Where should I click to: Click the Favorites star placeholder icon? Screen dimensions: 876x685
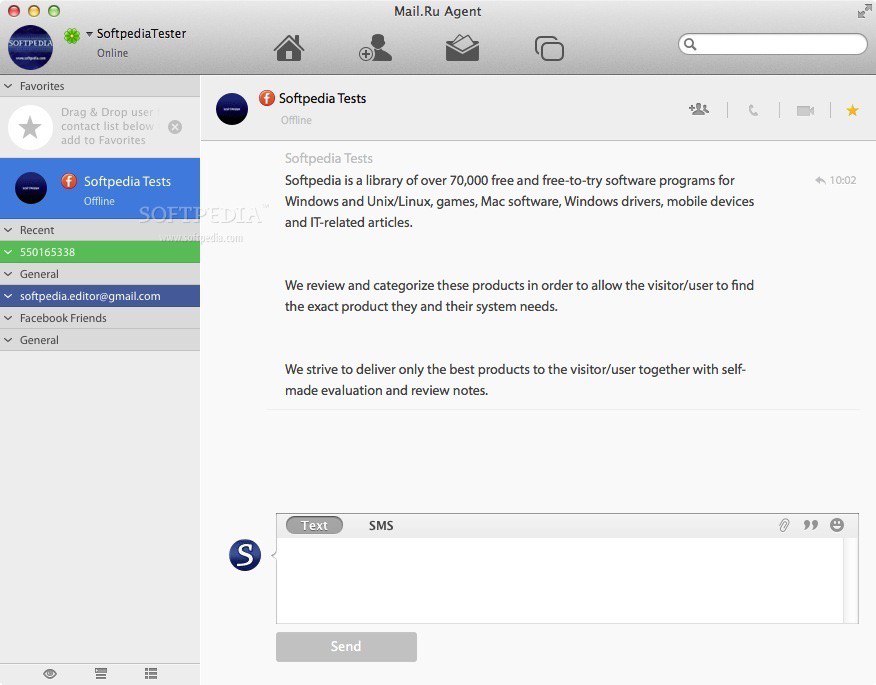point(30,127)
